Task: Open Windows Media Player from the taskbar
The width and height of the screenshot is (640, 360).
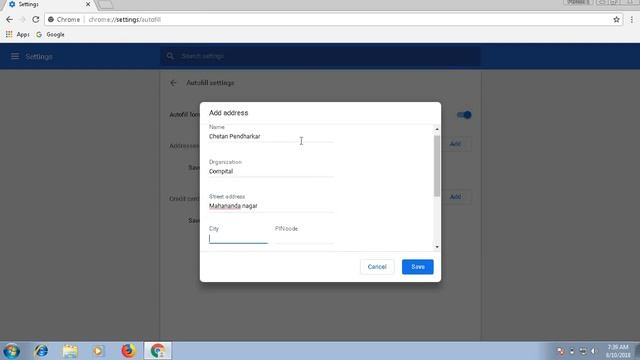Action: tap(98, 351)
